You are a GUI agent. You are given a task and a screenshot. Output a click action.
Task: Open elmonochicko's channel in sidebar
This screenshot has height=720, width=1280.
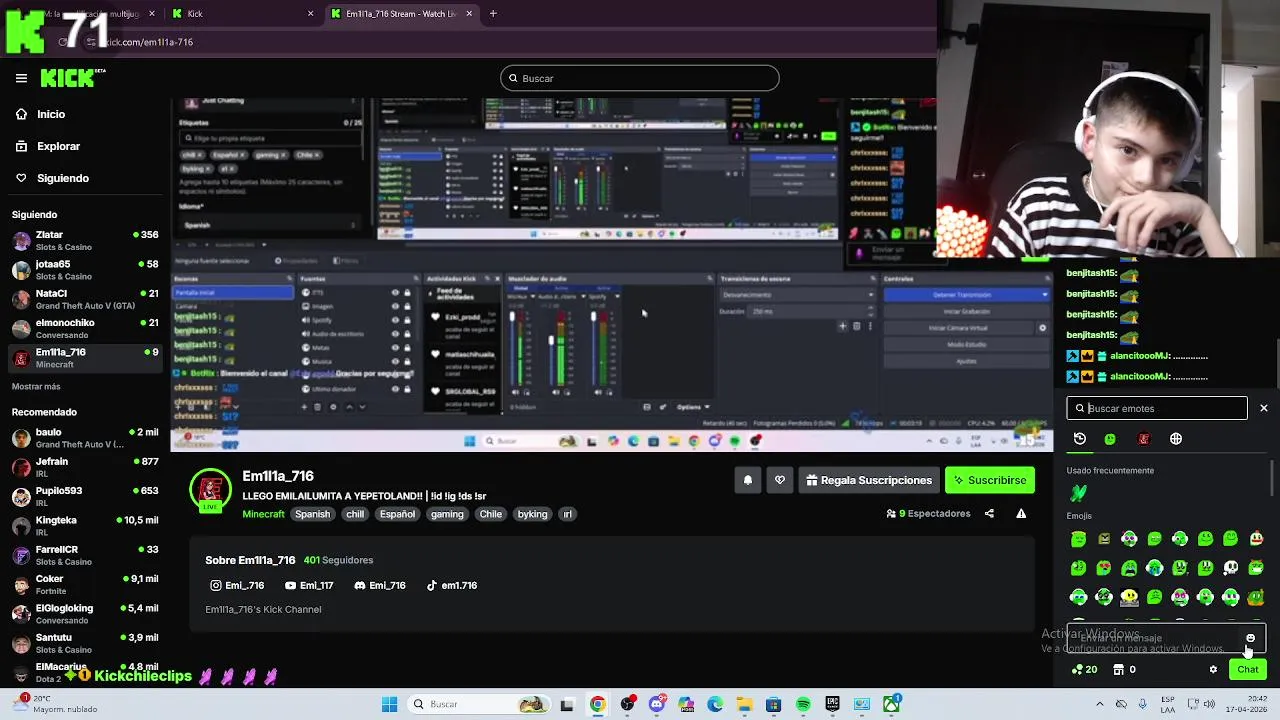85,328
